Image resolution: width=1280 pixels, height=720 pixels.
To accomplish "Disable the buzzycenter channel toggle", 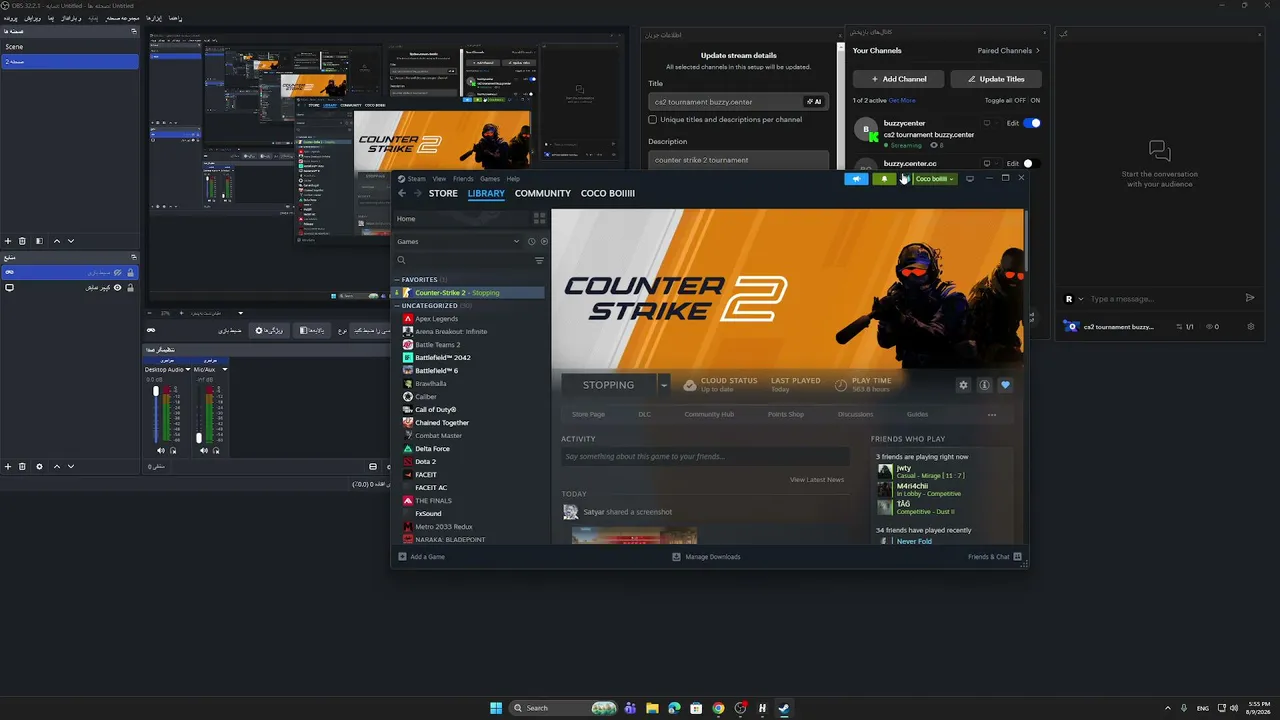I will click(x=1032, y=123).
